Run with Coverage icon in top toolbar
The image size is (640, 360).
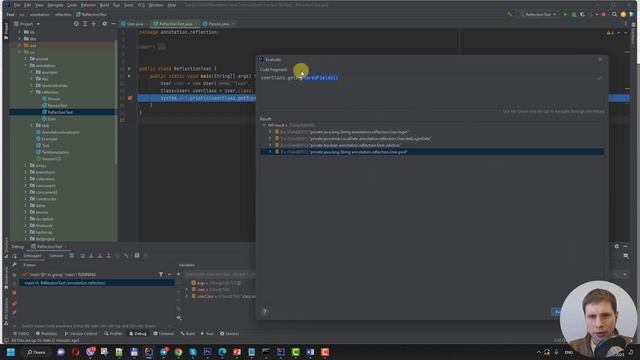click(582, 14)
